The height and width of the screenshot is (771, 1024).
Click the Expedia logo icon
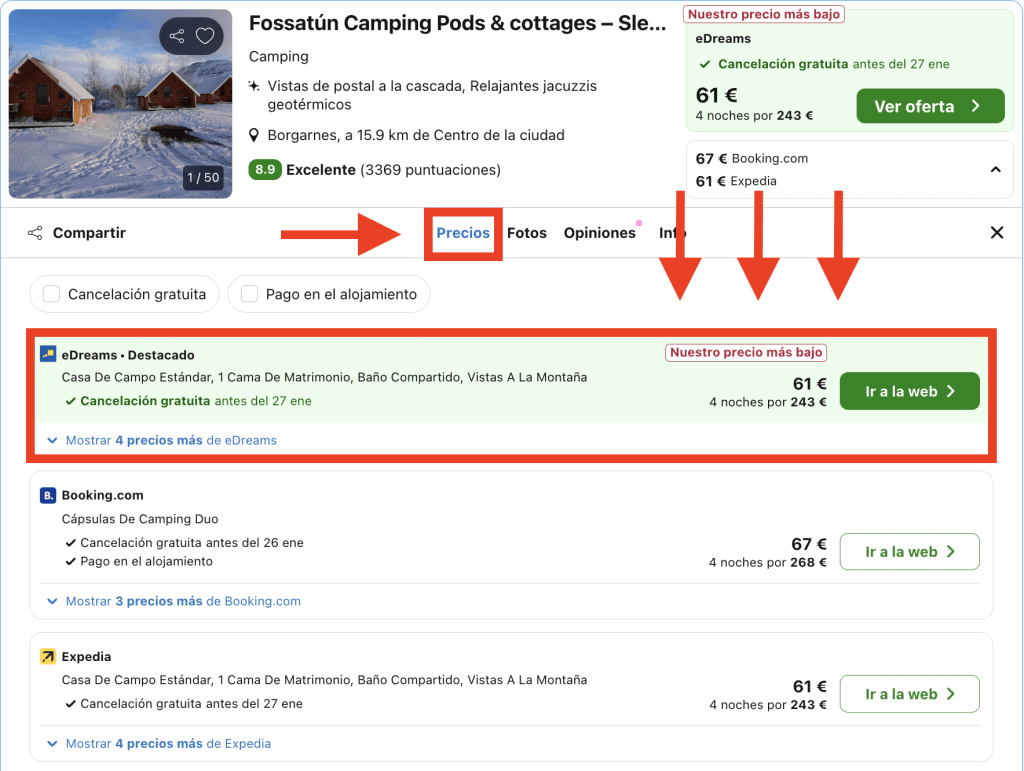coord(48,657)
